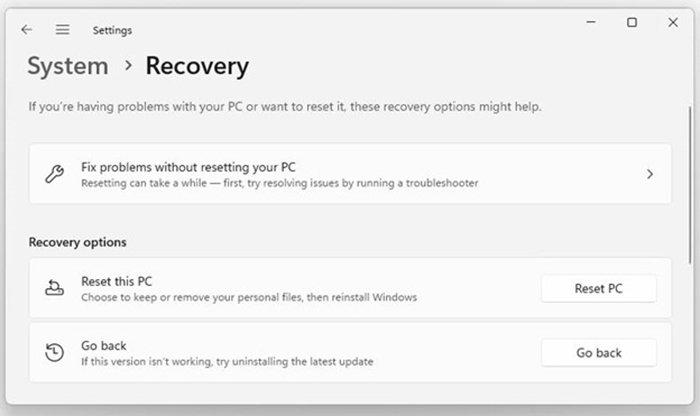Click the wrench troubleshooter icon
This screenshot has height=416, width=700.
(x=55, y=174)
